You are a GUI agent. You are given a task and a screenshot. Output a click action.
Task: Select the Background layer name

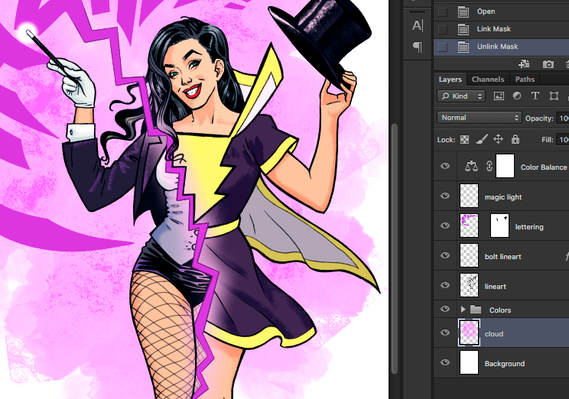click(504, 363)
